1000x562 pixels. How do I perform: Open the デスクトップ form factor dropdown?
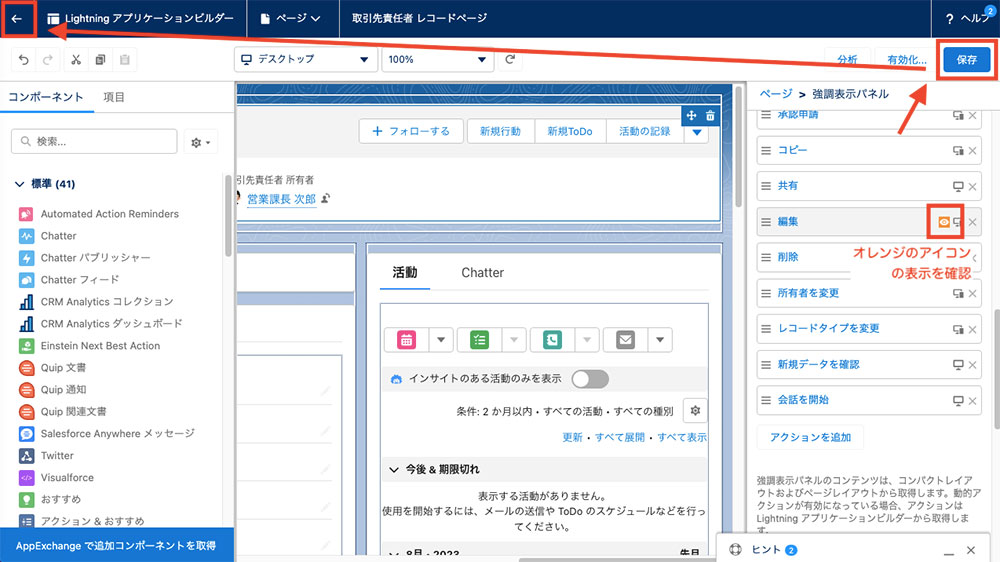pyautogui.click(x=305, y=59)
